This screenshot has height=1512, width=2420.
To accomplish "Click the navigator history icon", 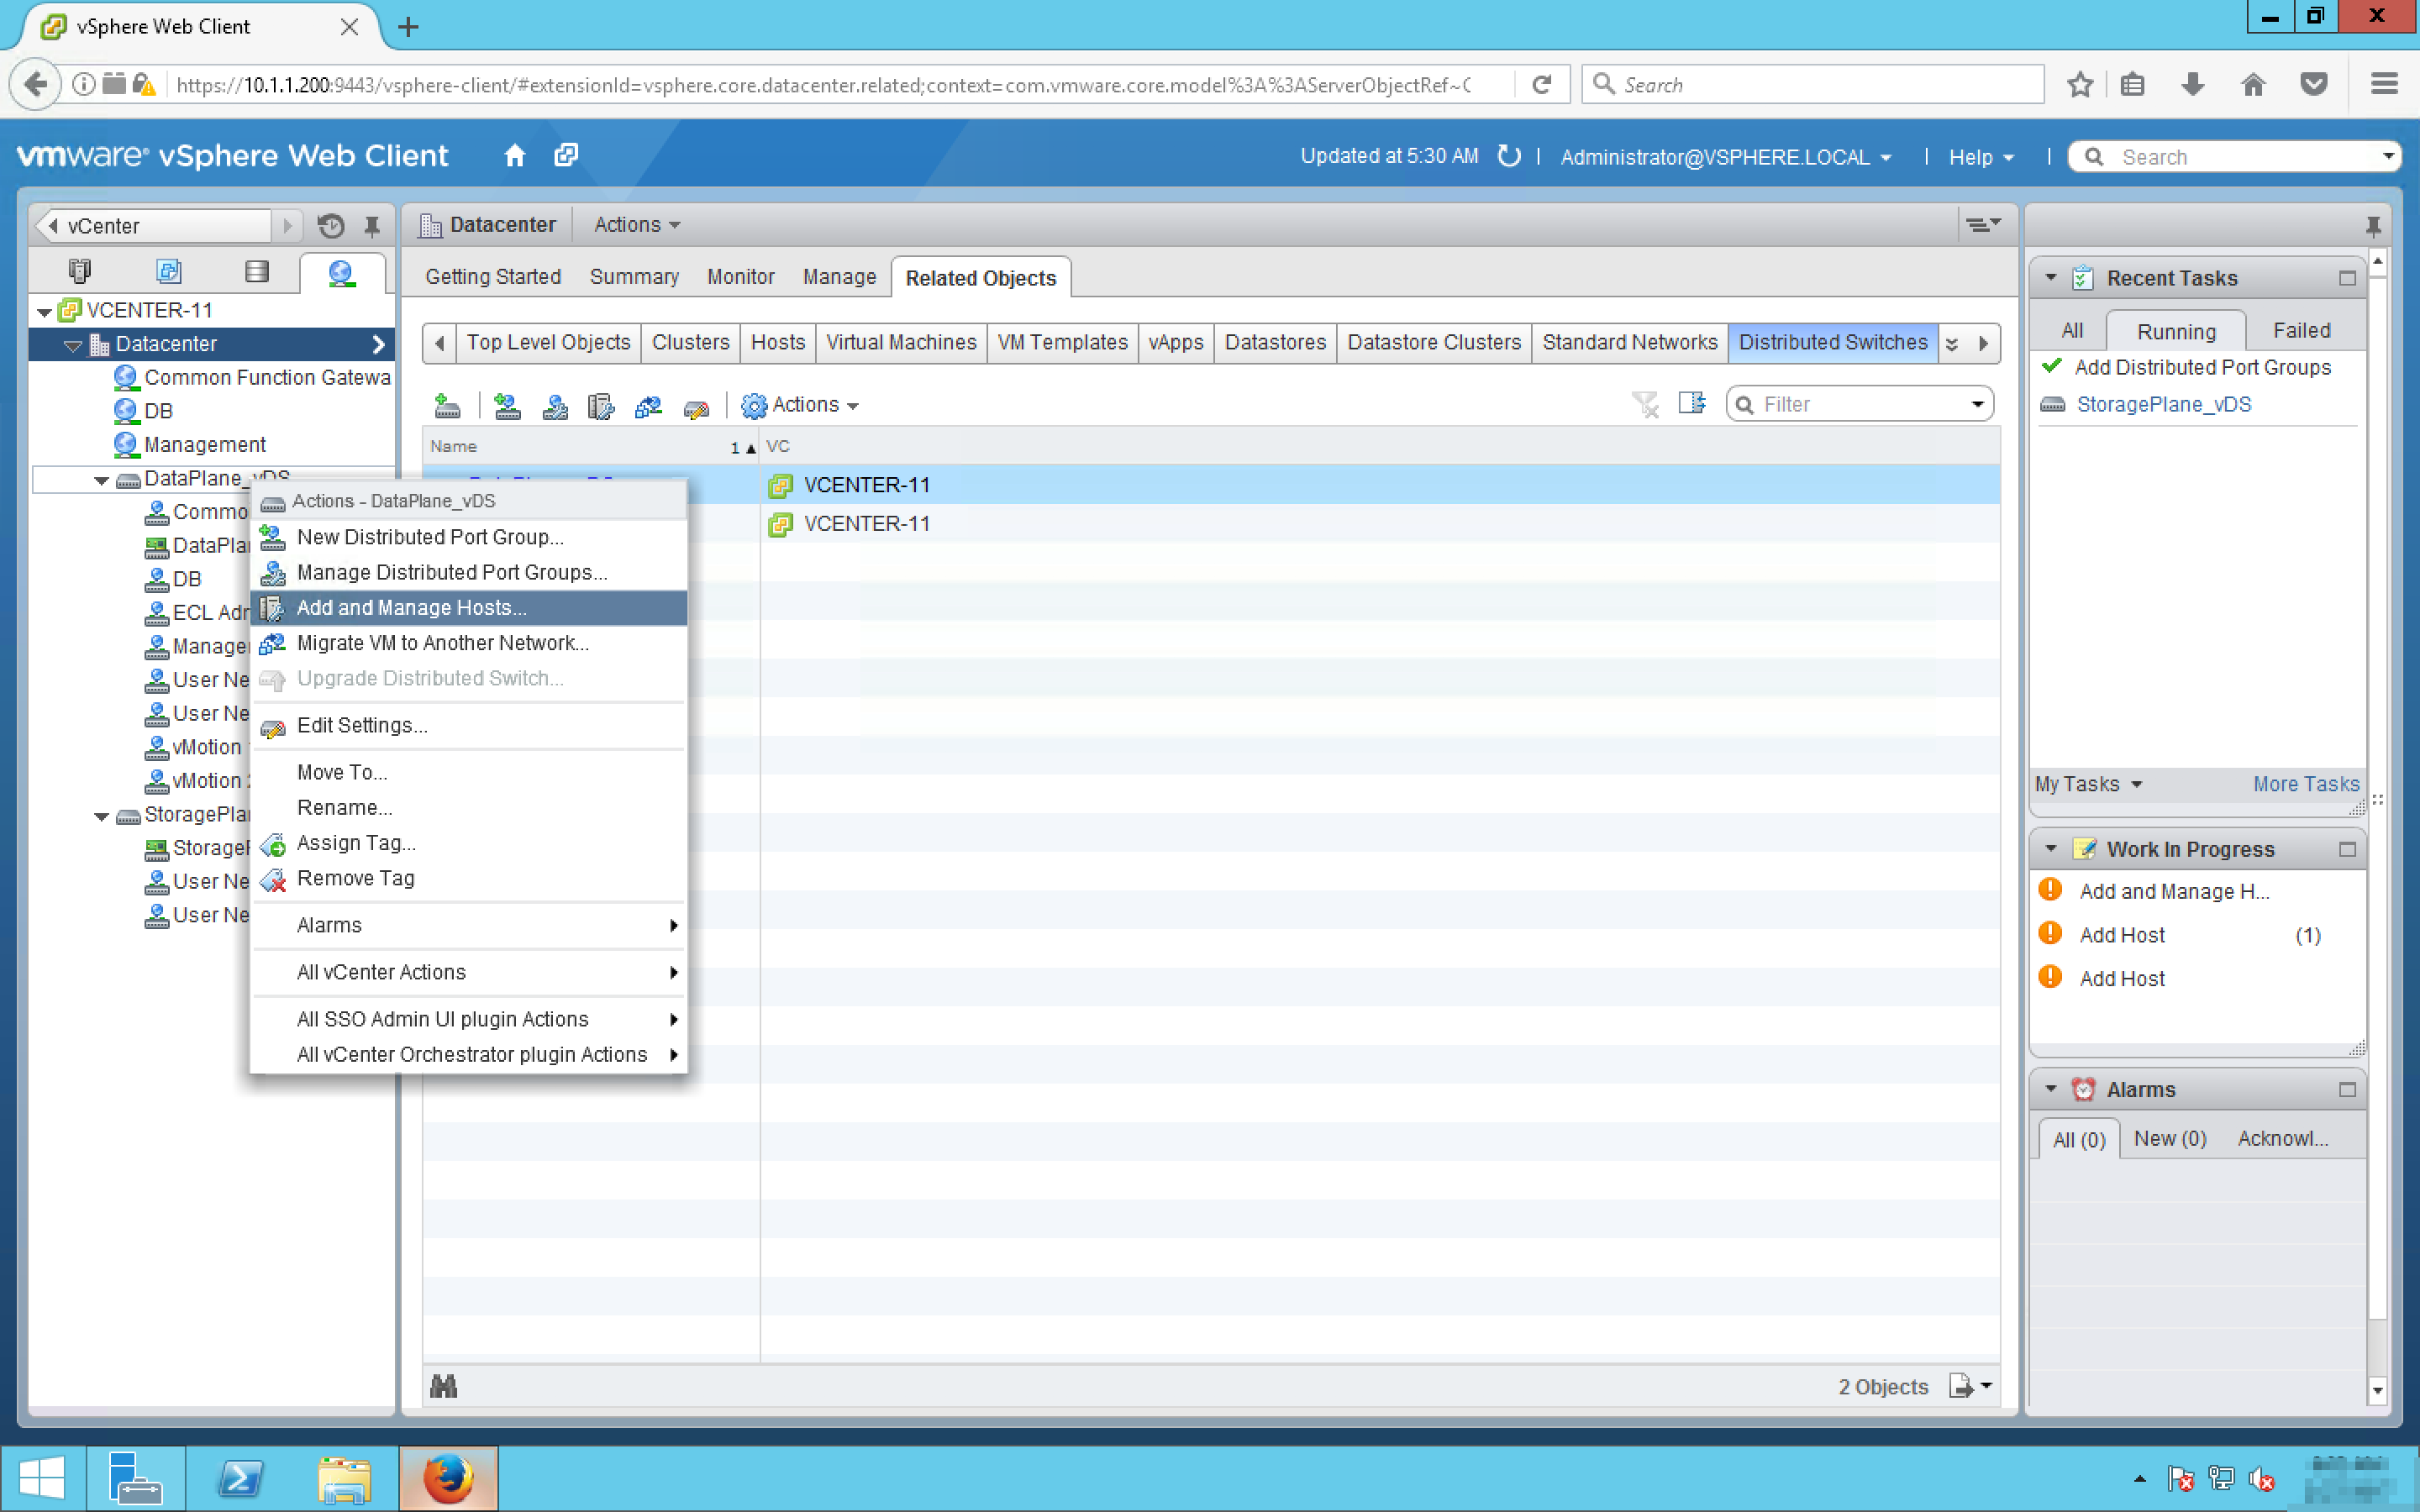I will pos(331,226).
